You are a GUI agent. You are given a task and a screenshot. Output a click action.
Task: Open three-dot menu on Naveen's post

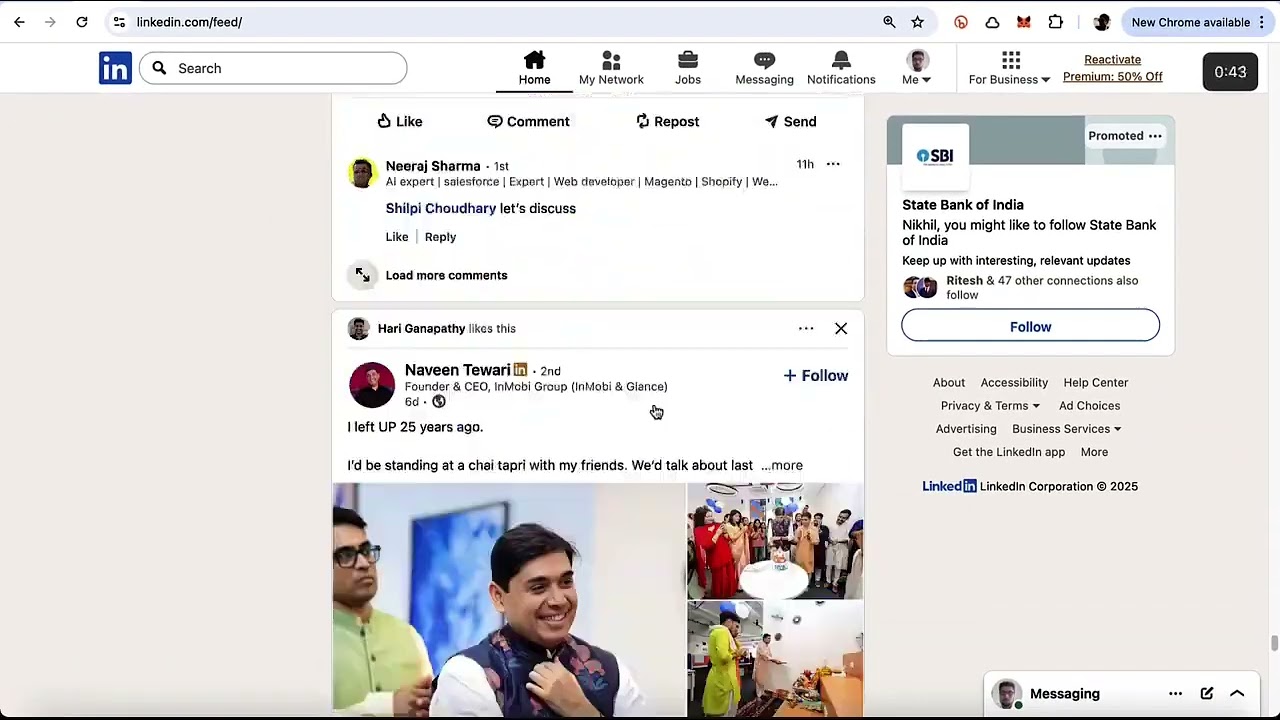[x=806, y=328]
